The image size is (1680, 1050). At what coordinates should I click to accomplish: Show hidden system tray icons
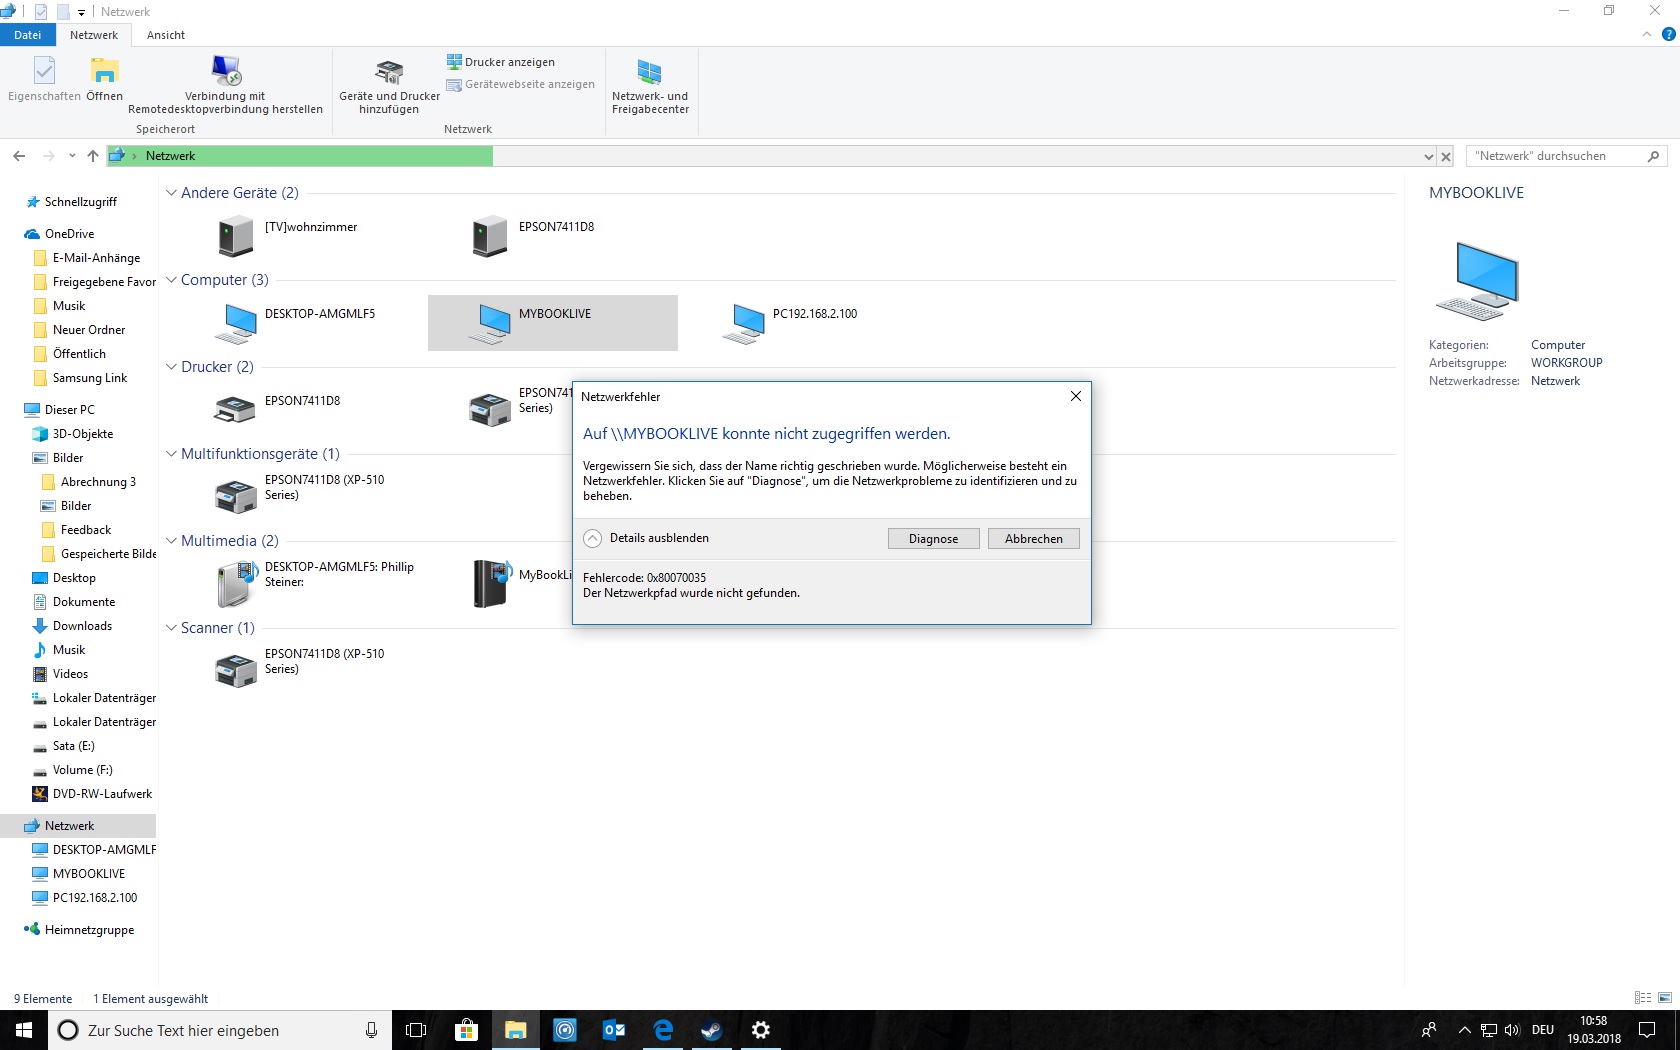tap(1465, 1030)
